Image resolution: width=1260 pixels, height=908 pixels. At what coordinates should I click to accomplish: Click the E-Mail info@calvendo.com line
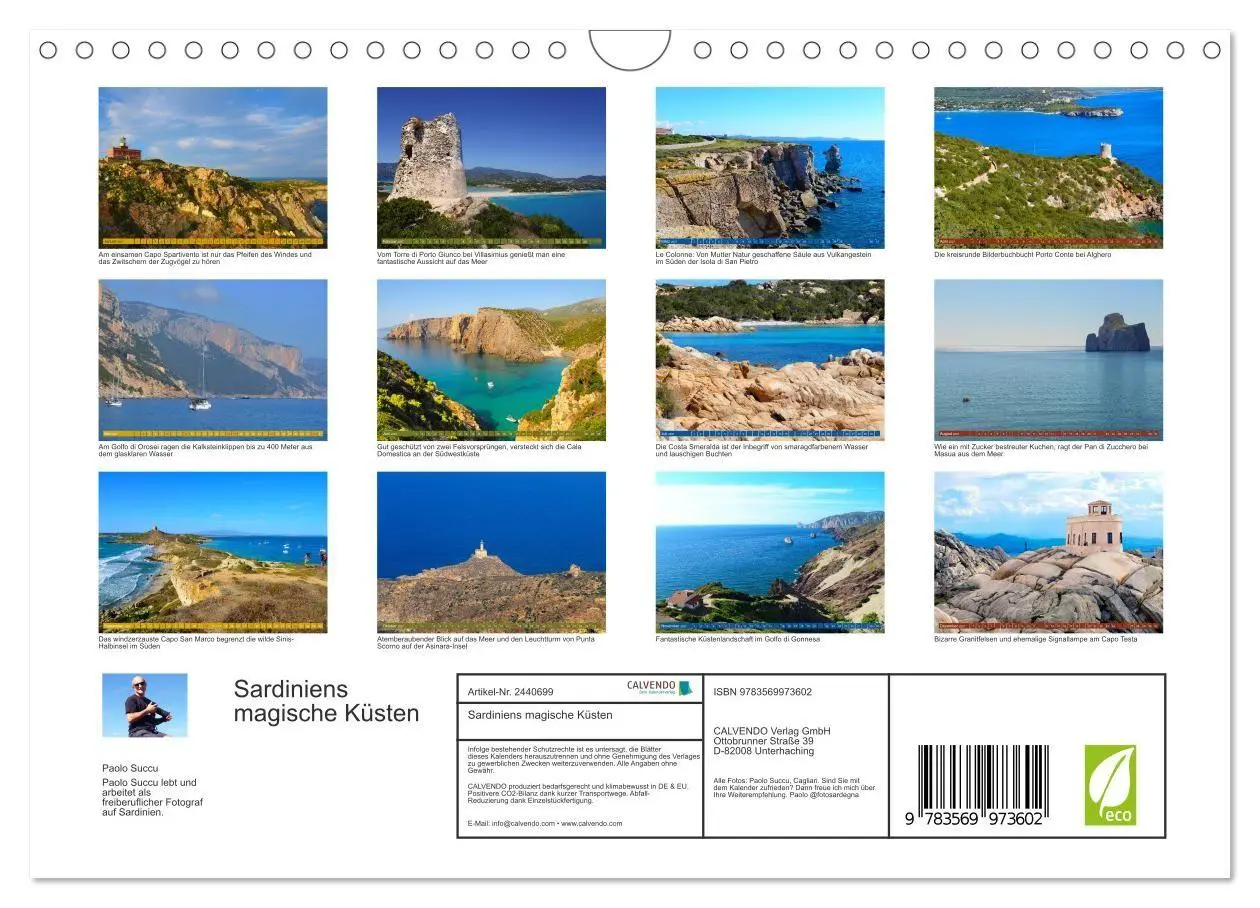[544, 824]
